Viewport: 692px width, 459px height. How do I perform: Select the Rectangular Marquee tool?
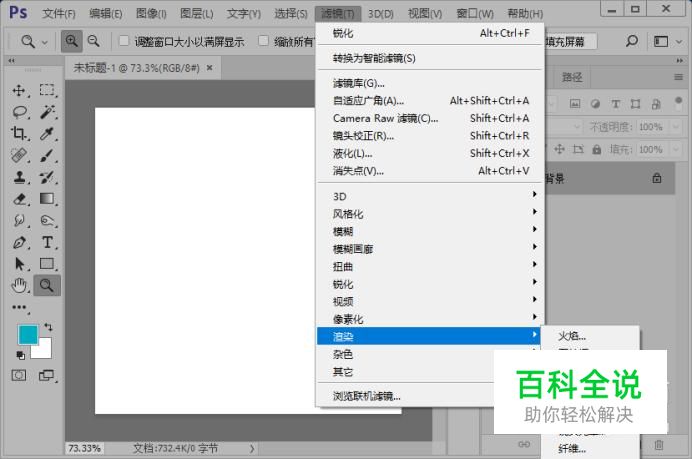coord(47,90)
